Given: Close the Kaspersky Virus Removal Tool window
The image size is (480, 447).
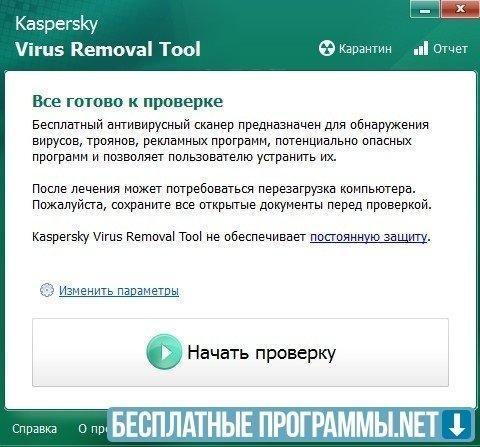Looking at the screenshot, I should tap(460, 9).
